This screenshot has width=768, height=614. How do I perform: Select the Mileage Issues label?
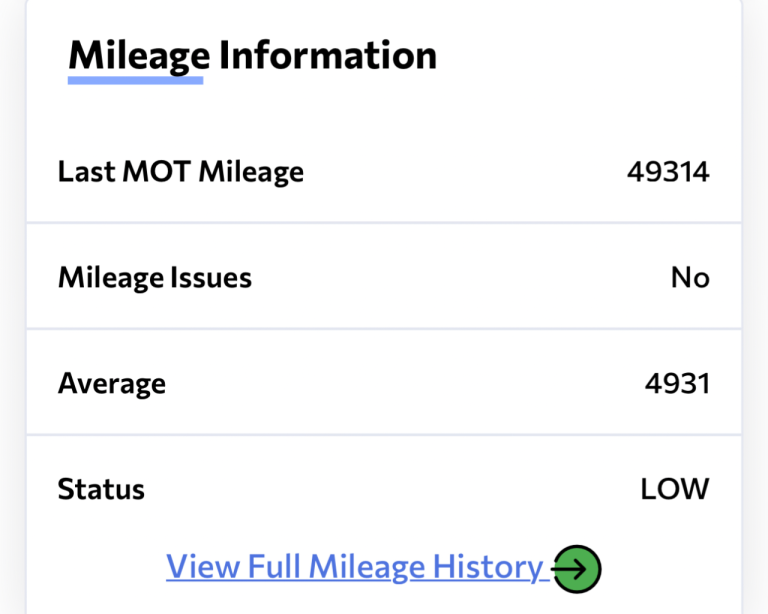click(x=155, y=277)
